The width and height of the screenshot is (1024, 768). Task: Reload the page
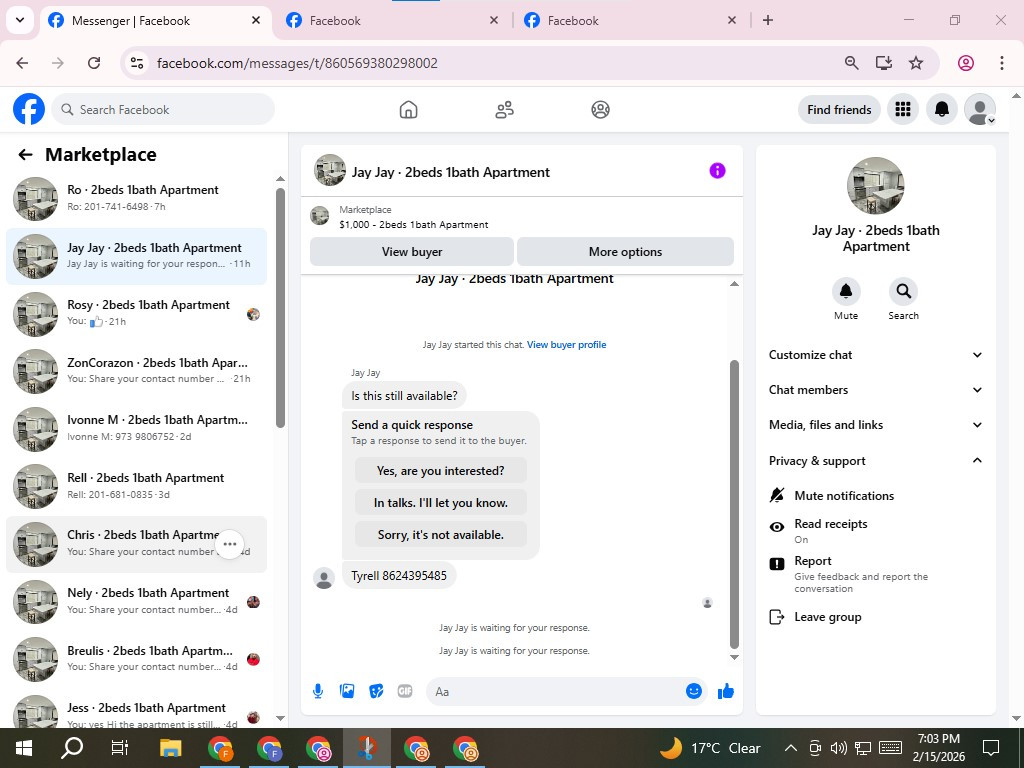[x=94, y=63]
